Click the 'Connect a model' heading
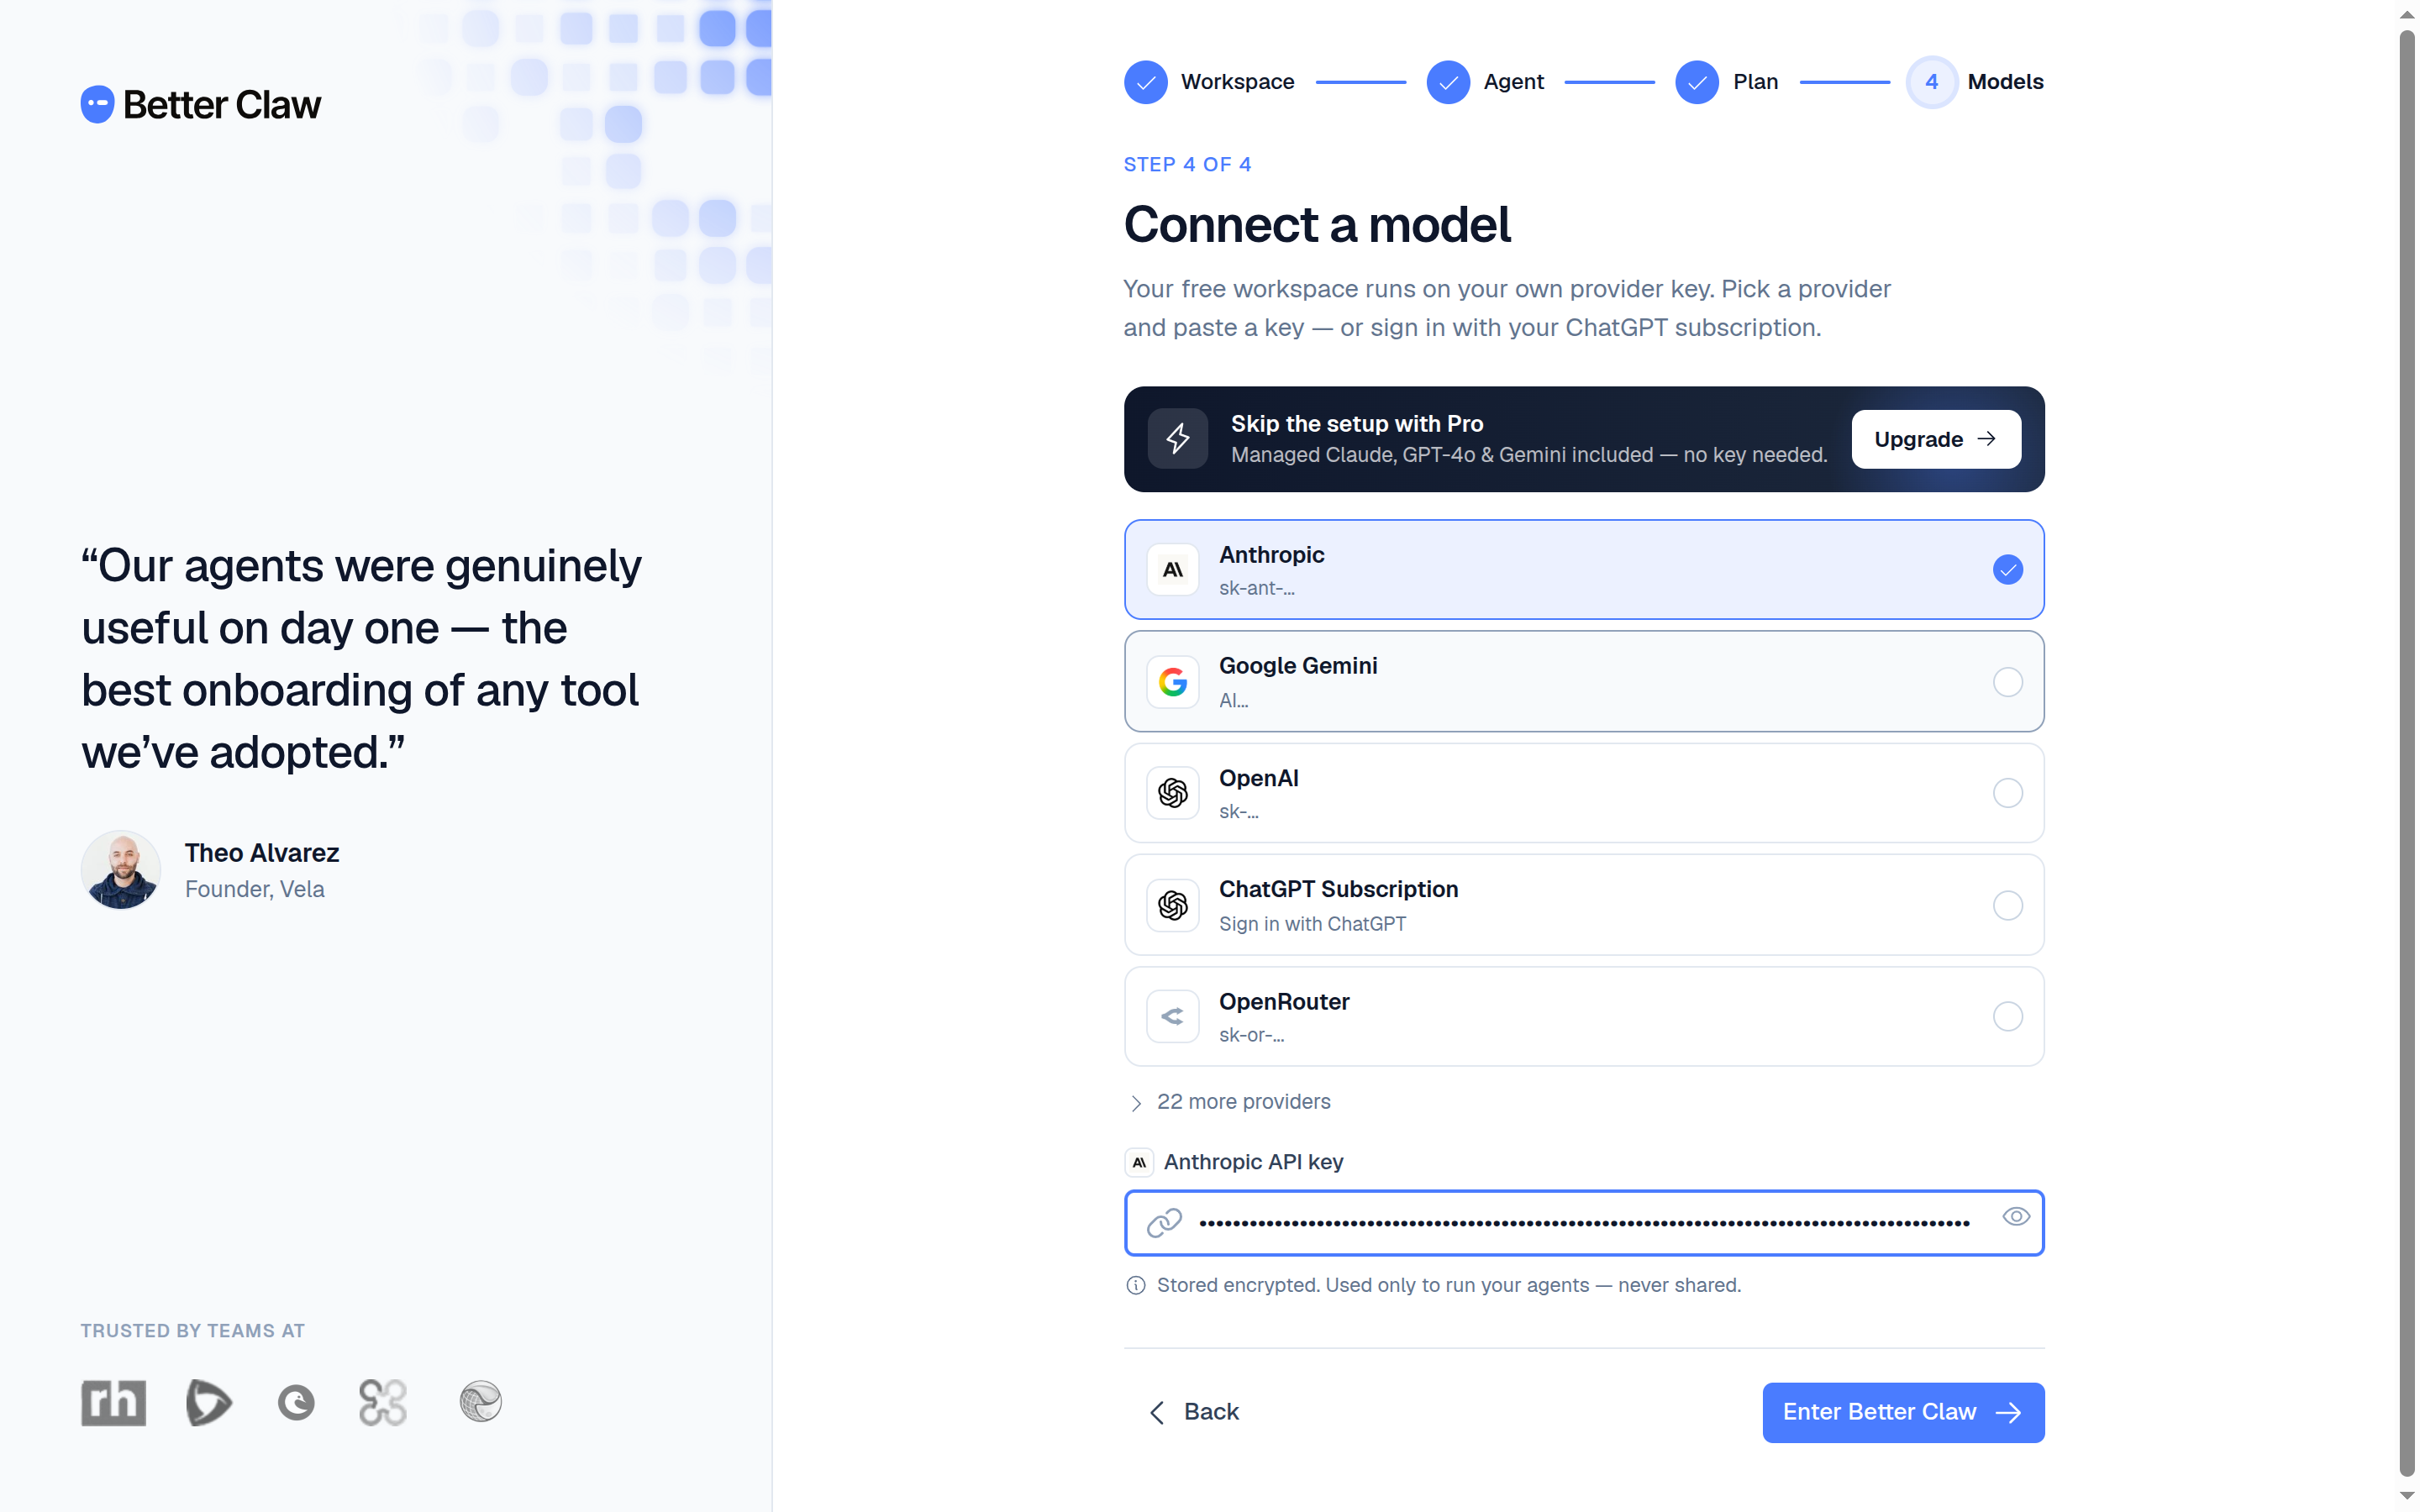This screenshot has width=2420, height=1512. pyautogui.click(x=1317, y=225)
